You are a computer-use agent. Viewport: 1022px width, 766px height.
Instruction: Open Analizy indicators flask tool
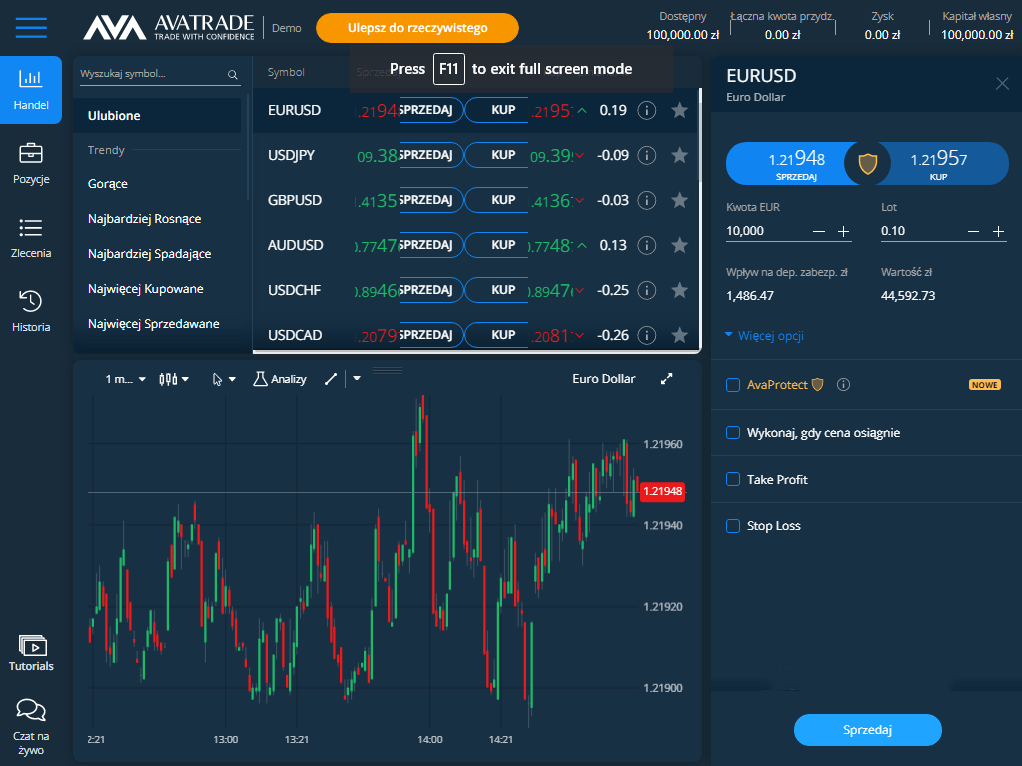click(280, 379)
